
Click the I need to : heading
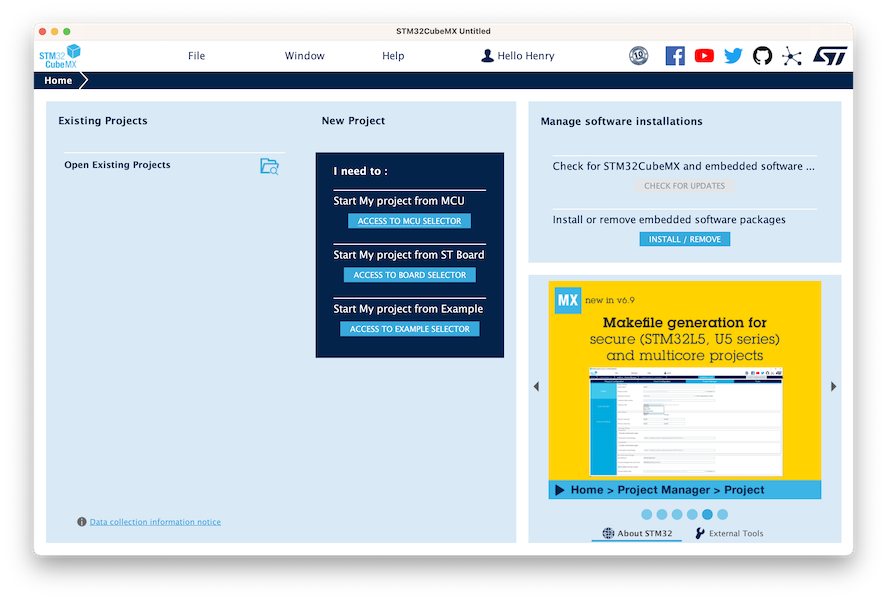[x=360, y=171]
